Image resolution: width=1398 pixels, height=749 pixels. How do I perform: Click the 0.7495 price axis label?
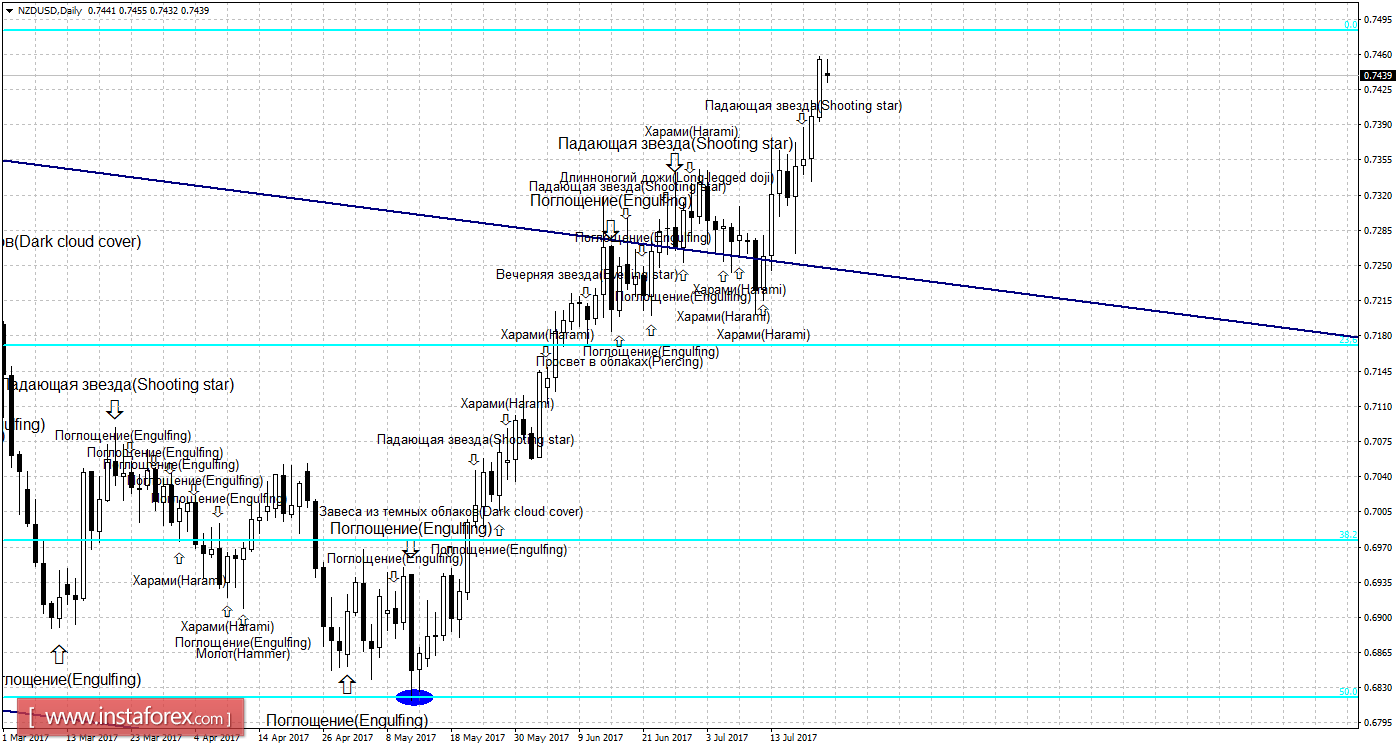coord(1377,19)
